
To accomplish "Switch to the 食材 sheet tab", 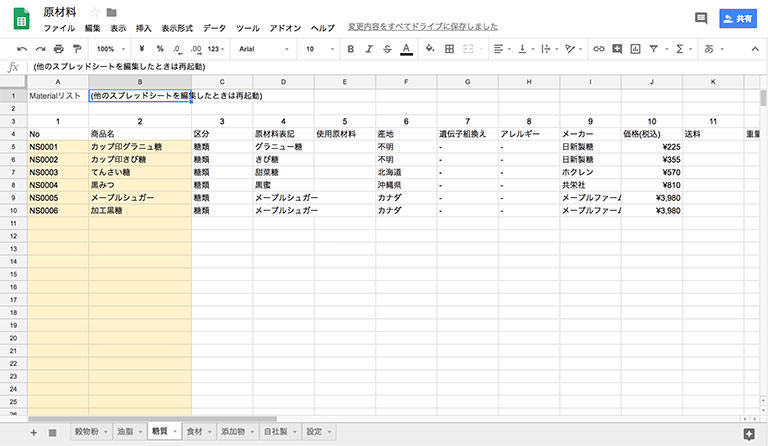I will (198, 431).
